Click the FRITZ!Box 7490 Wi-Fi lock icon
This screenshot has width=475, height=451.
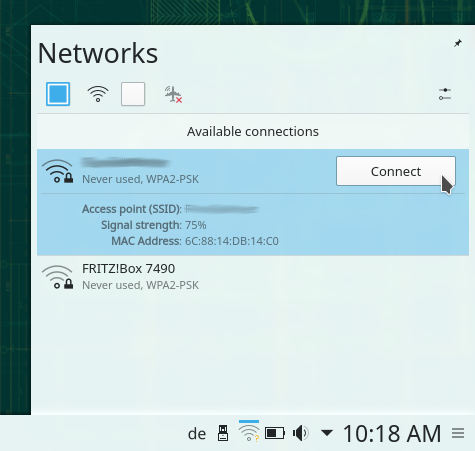tap(57, 277)
